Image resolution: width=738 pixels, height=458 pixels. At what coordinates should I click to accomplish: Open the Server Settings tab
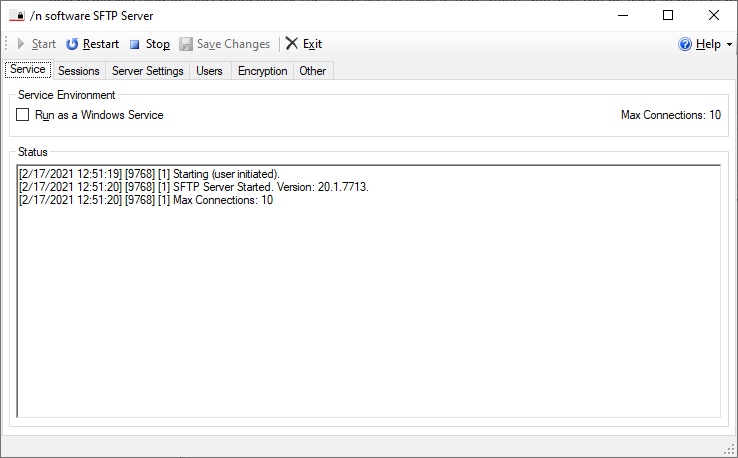pyautogui.click(x=147, y=71)
